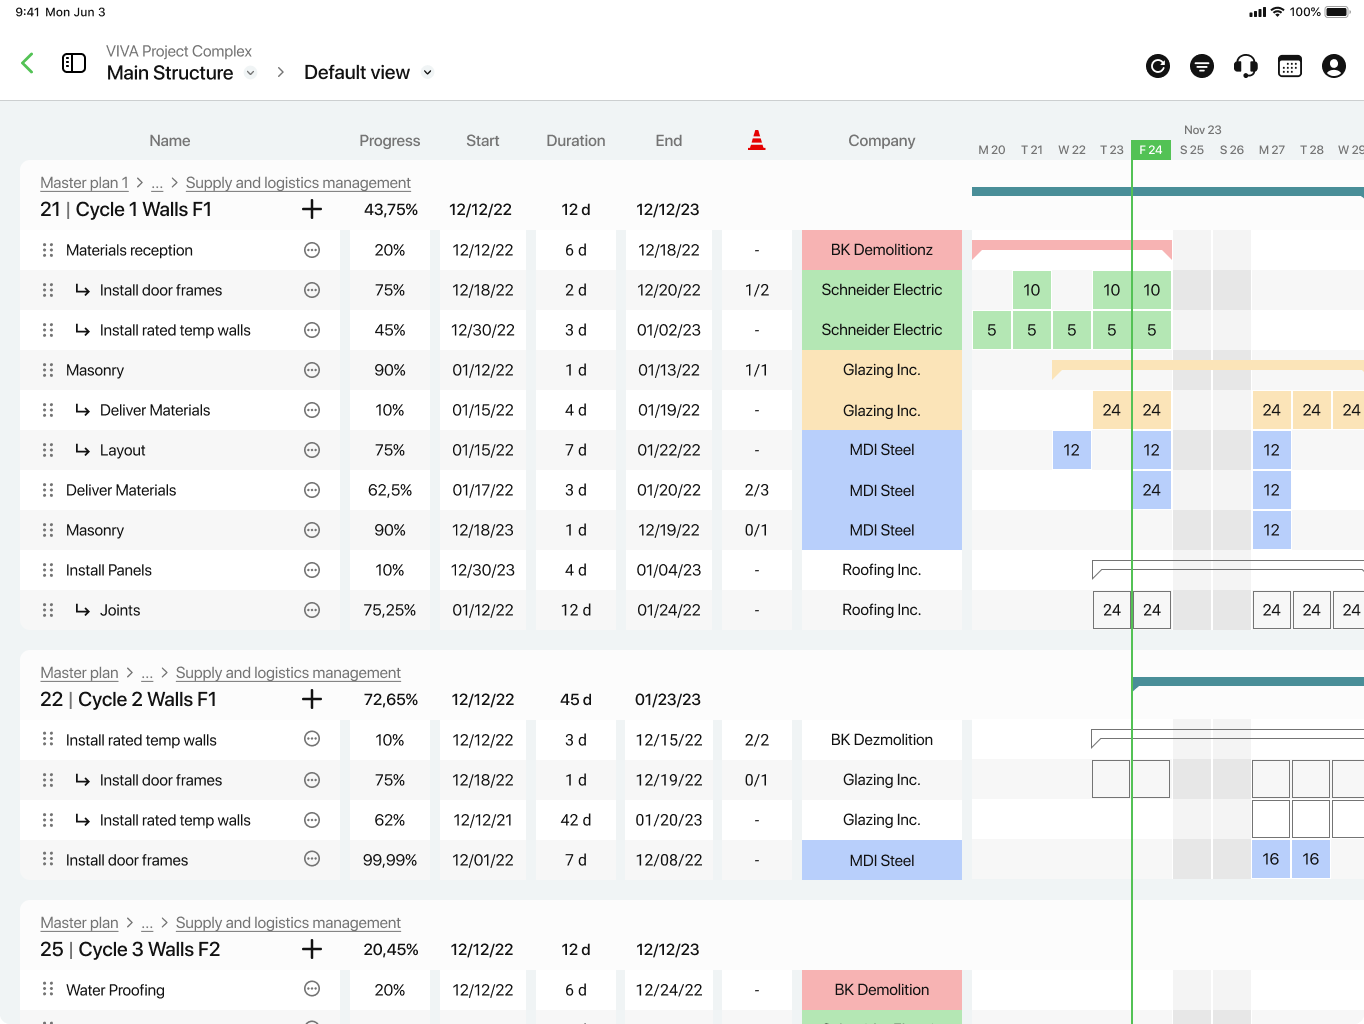The image size is (1364, 1024).
Task: Open more options for Layout row
Action: 312,450
